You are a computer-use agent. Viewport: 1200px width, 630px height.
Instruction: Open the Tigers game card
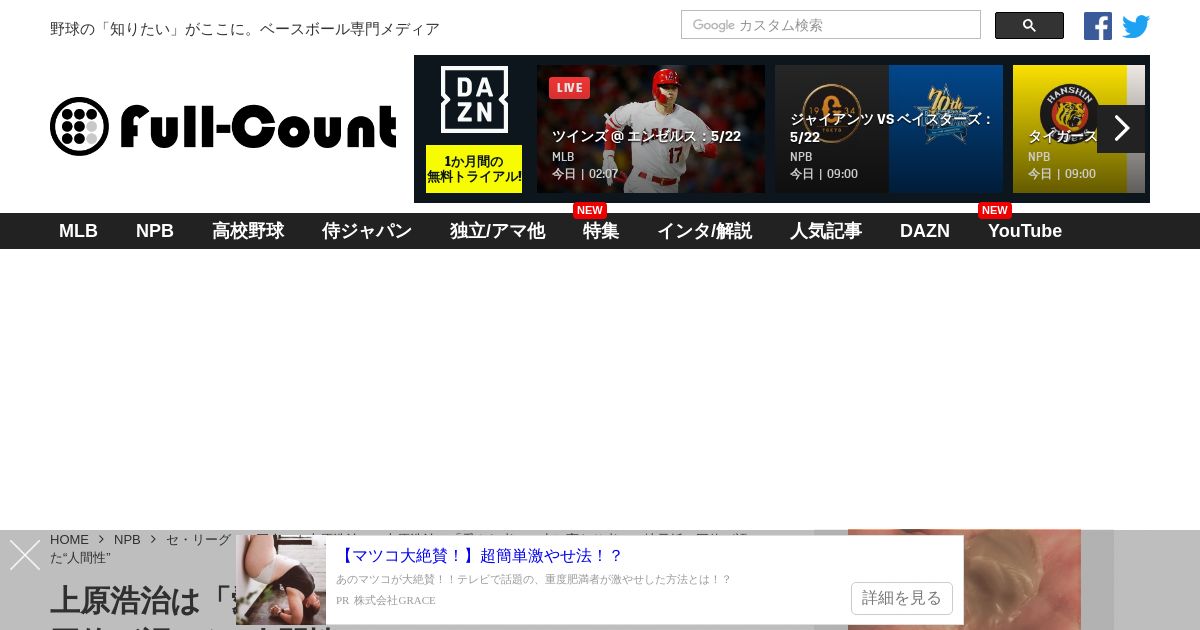[x=1078, y=129]
